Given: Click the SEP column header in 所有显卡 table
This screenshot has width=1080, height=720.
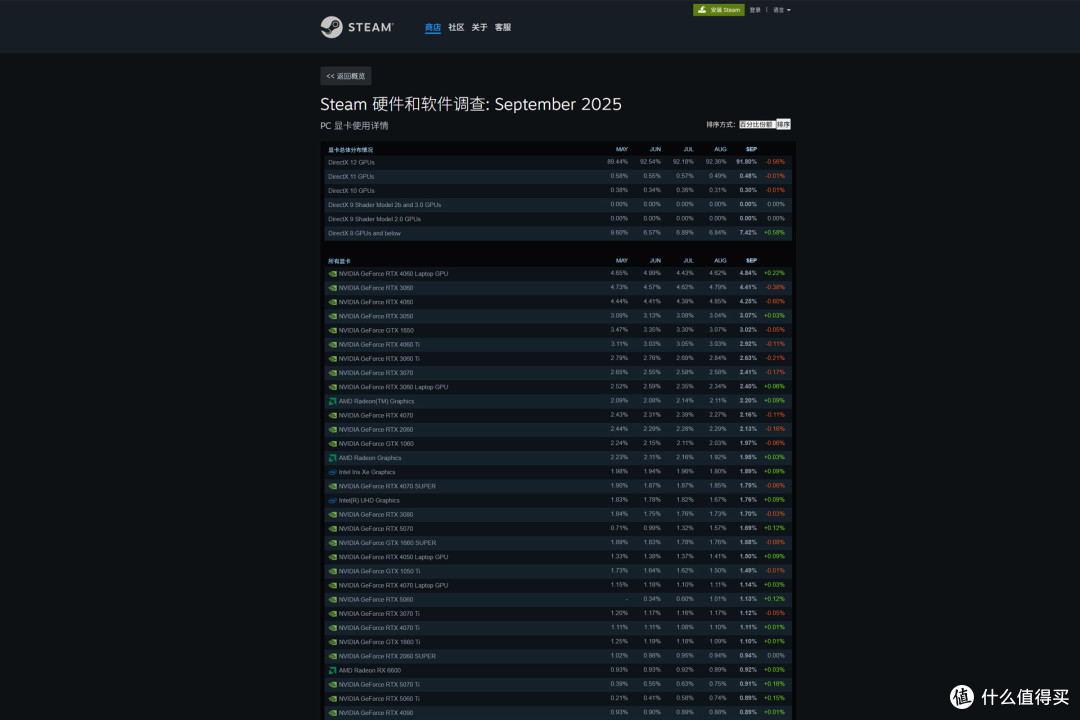Looking at the screenshot, I should [x=751, y=260].
